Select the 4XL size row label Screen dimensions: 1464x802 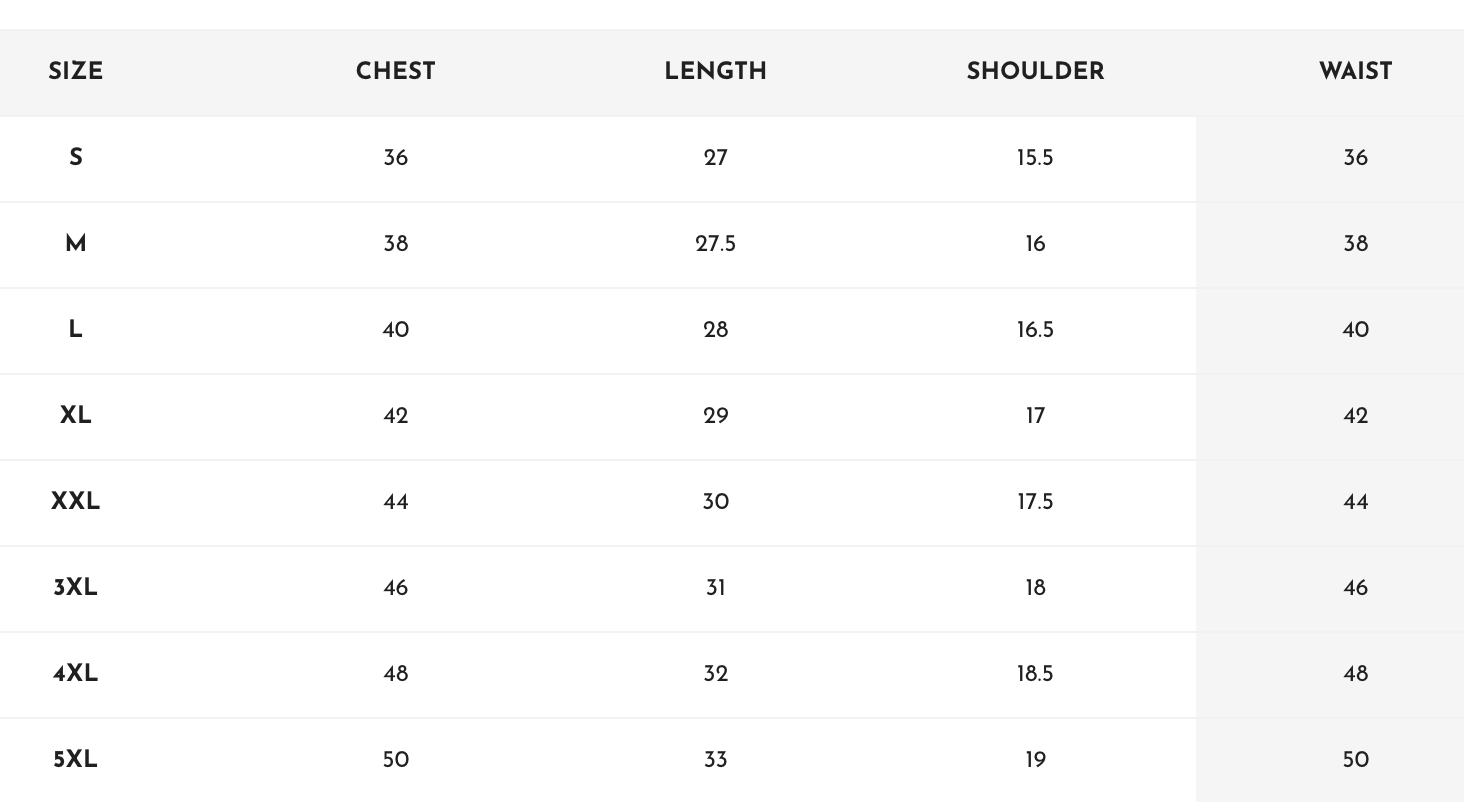coord(76,674)
